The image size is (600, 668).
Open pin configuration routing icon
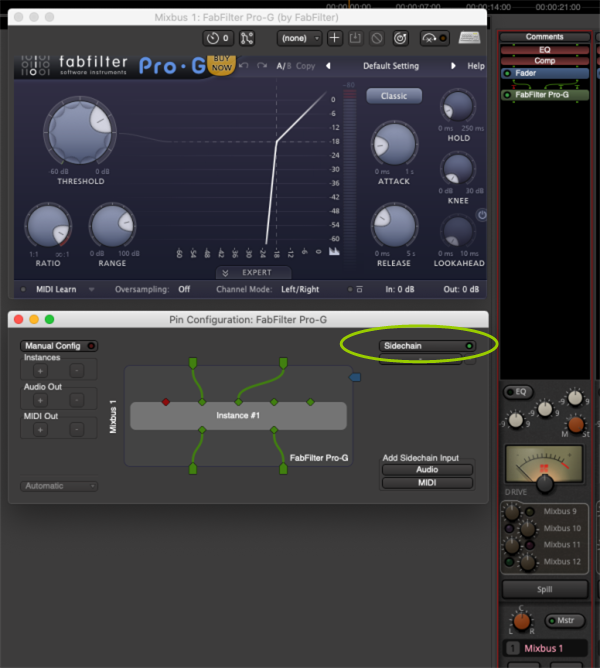[247, 38]
